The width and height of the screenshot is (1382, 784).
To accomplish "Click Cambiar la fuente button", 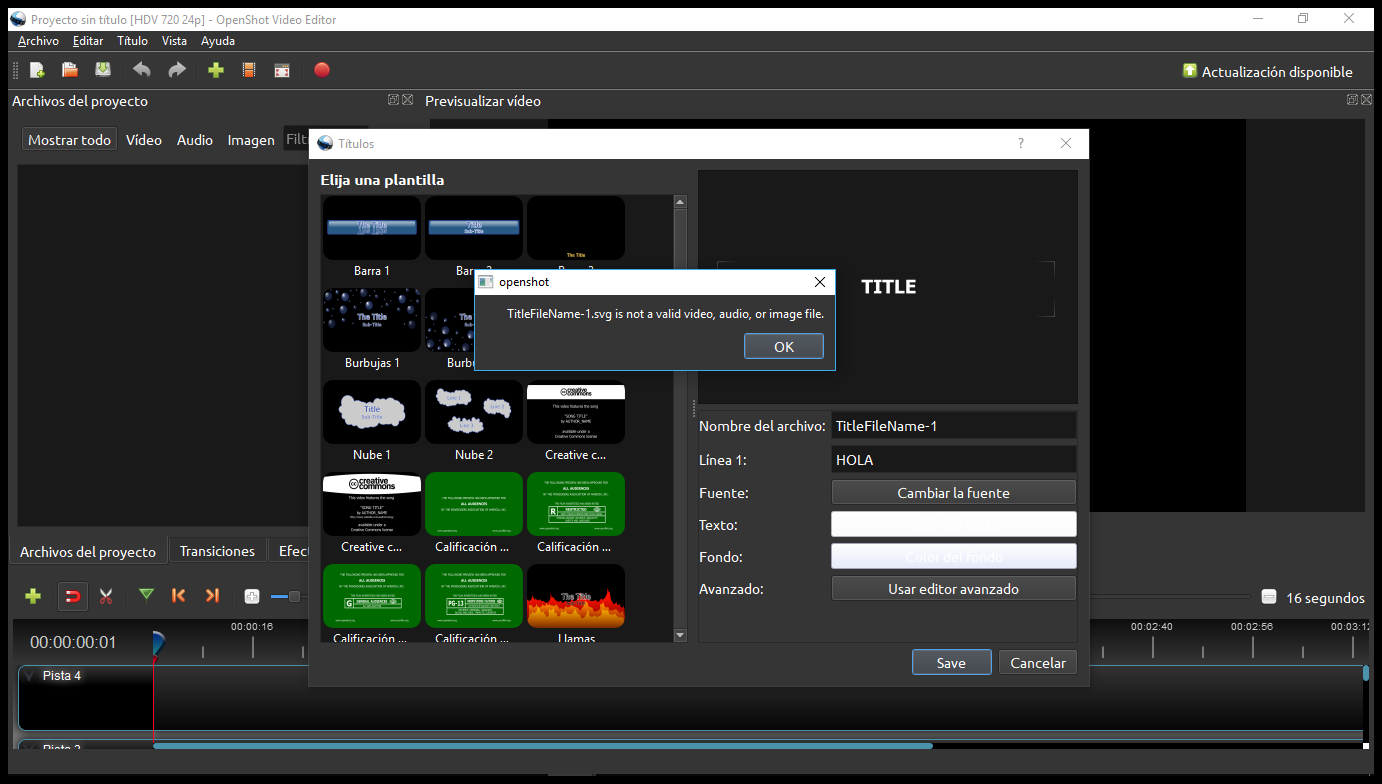I will (954, 492).
